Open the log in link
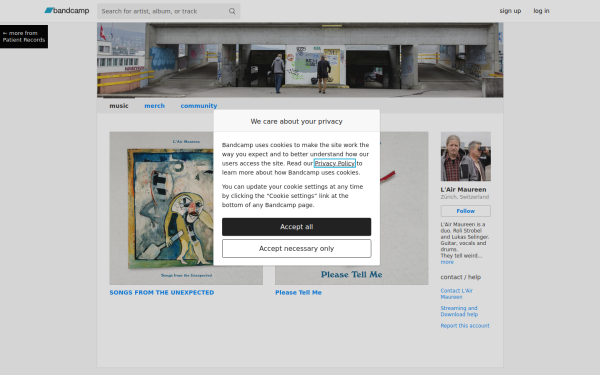600x375 pixels. [541, 11]
